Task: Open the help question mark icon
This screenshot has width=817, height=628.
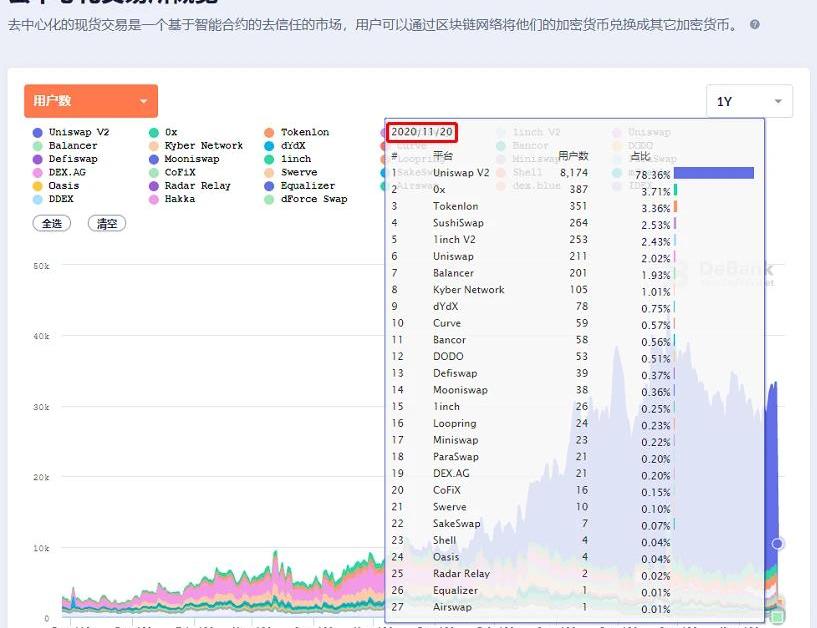Action: 754,24
